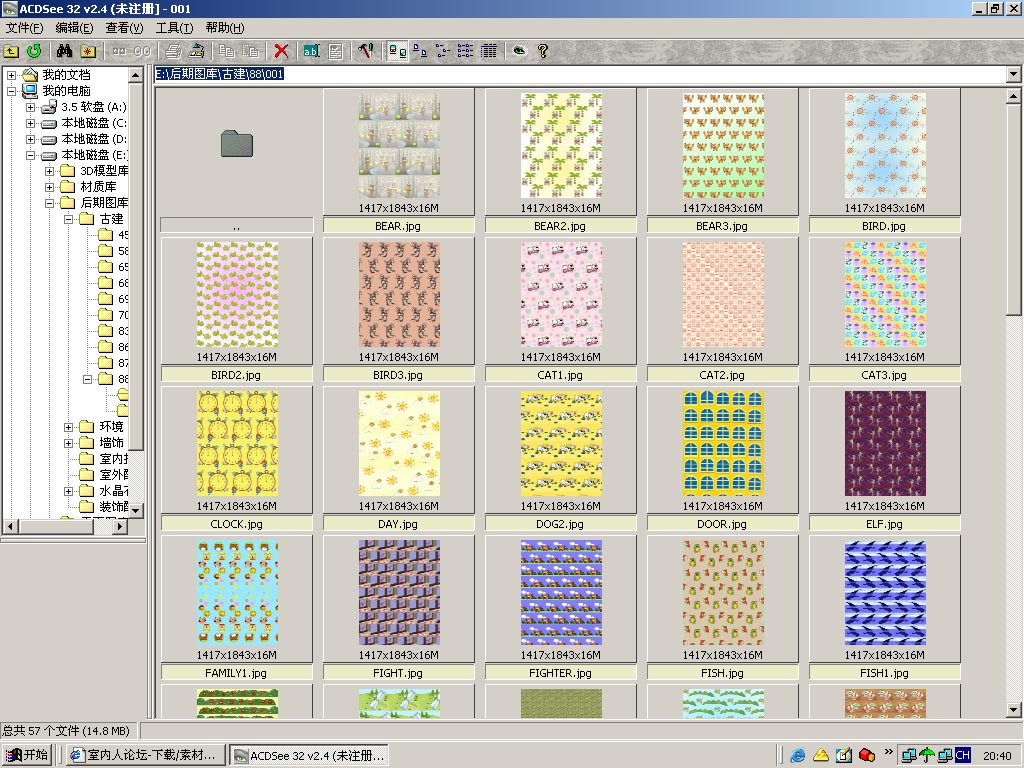Go up one folder level
Screen dimensions: 1024x768
tap(12, 51)
